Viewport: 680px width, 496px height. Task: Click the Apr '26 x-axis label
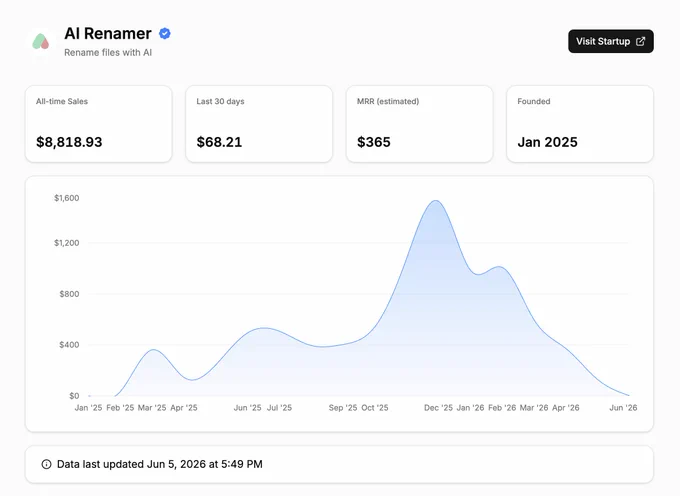pyautogui.click(x=566, y=408)
